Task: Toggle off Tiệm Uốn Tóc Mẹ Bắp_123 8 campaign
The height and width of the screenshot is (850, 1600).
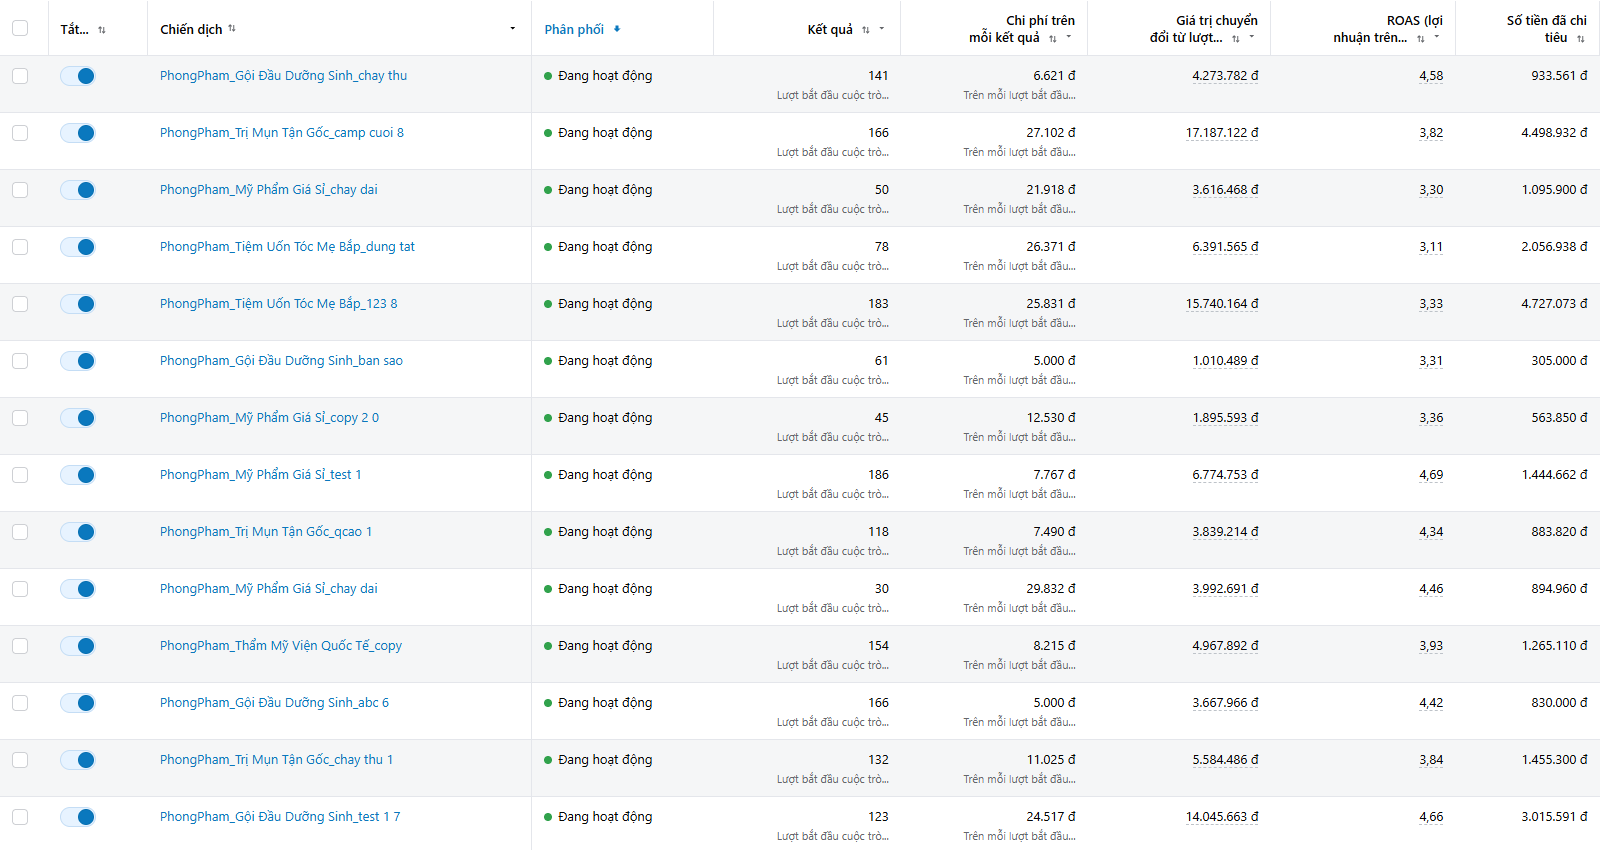Action: pyautogui.click(x=78, y=304)
